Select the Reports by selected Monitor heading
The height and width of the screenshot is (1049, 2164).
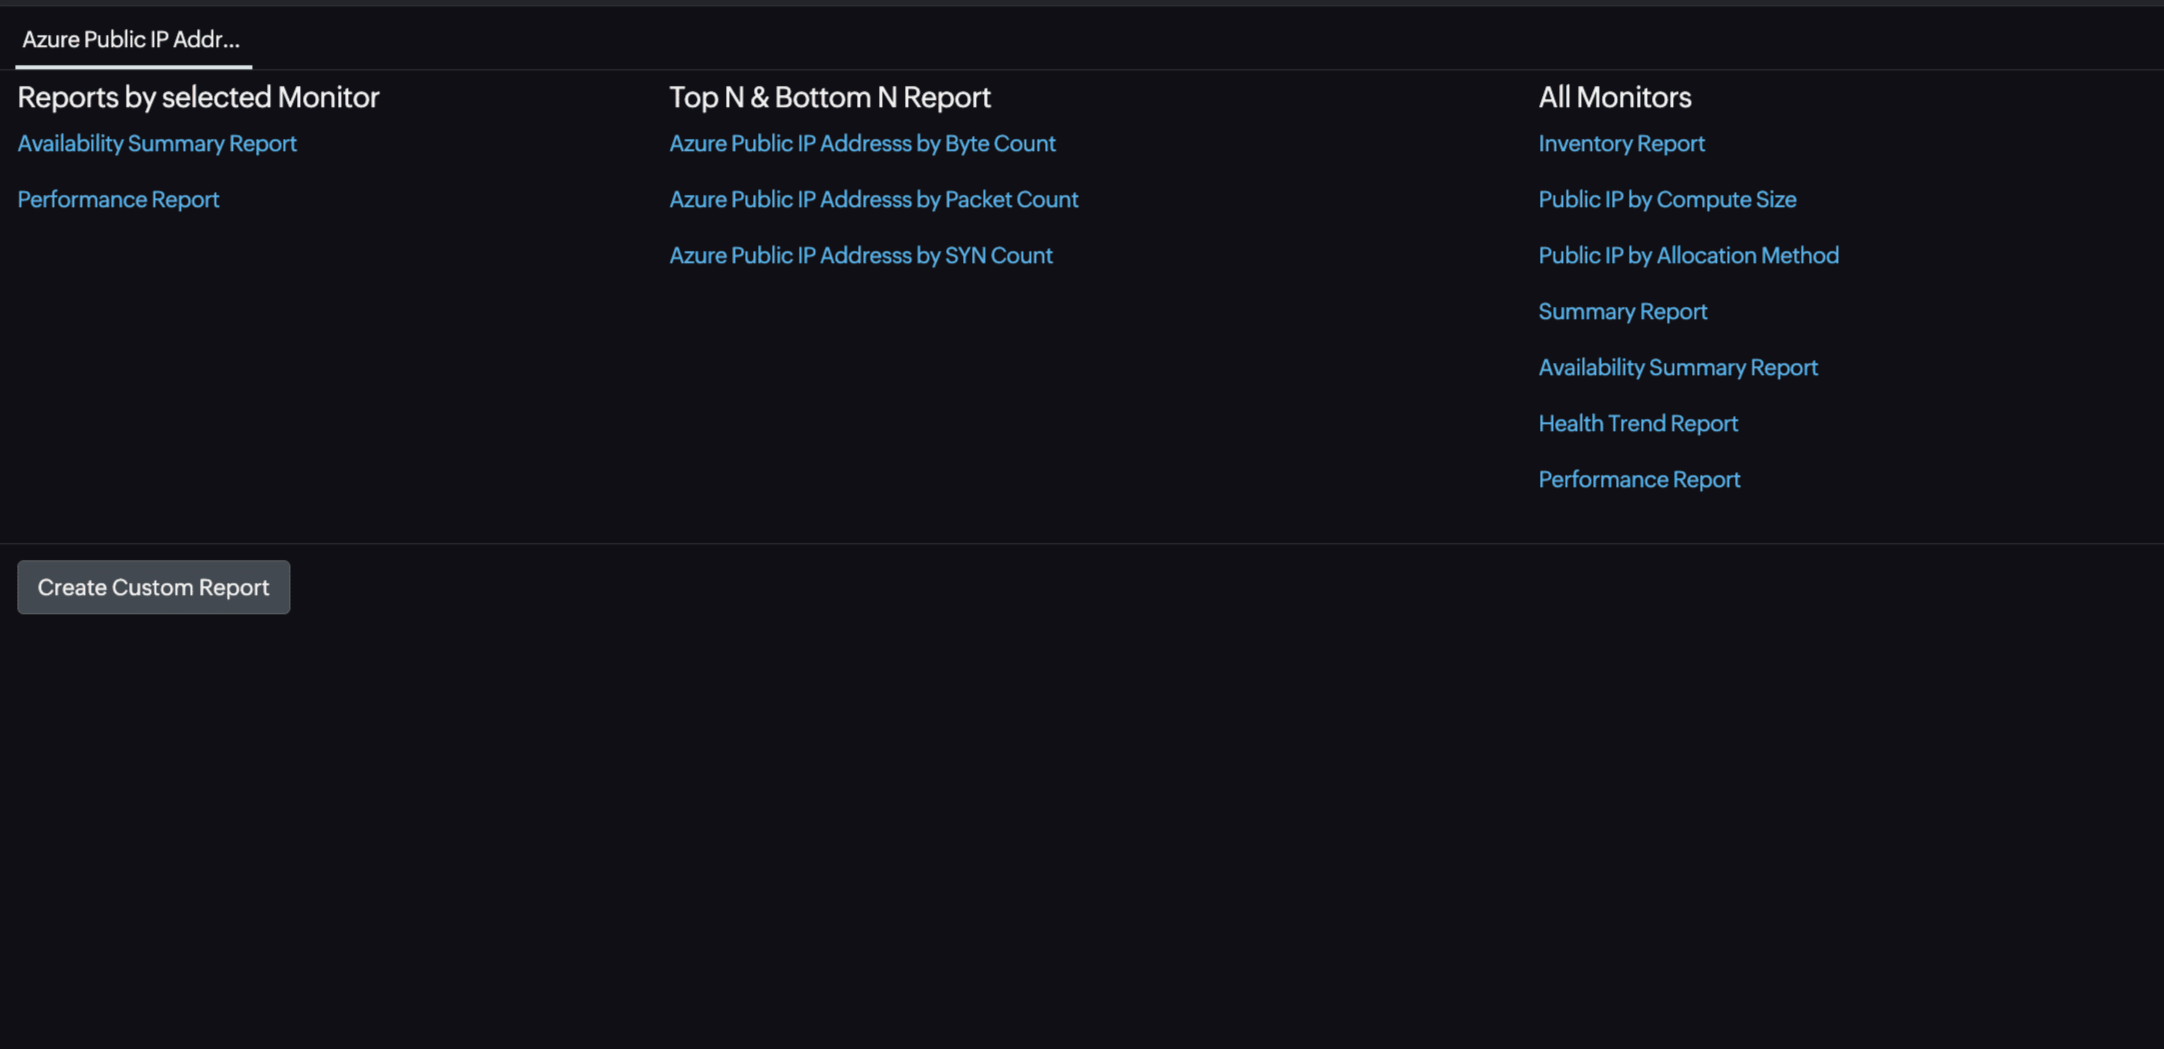click(x=197, y=97)
